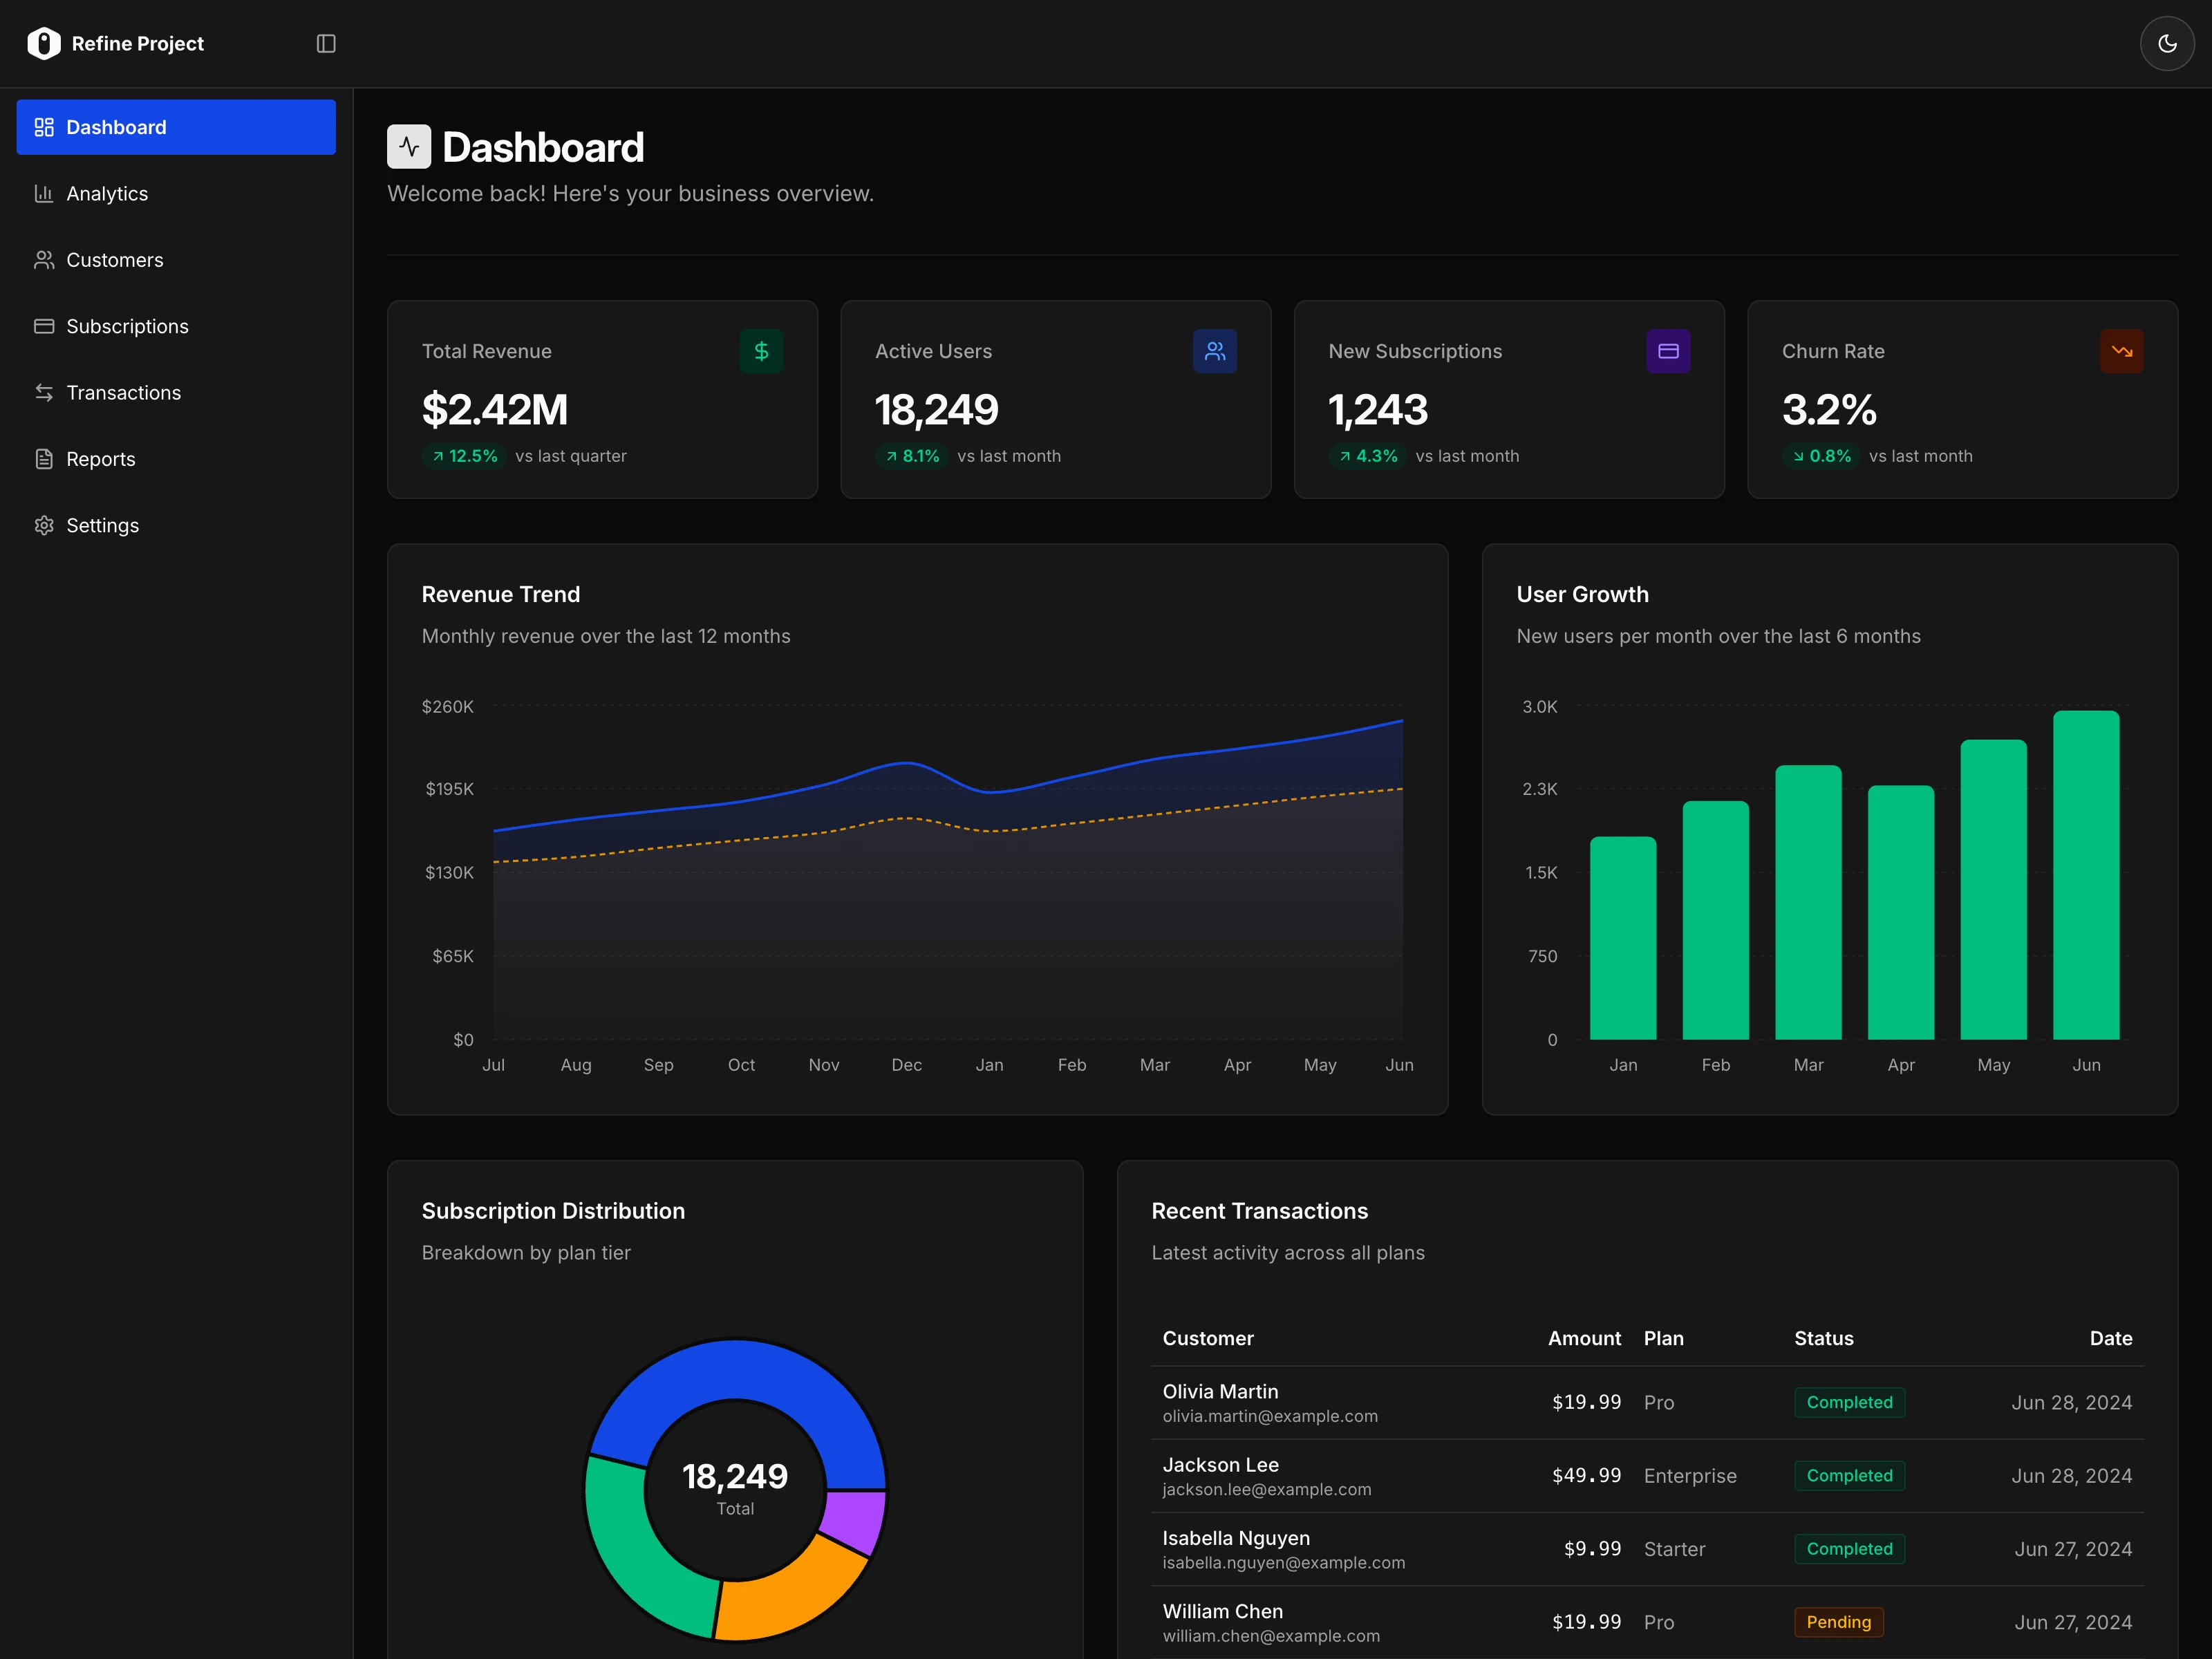Click the users icon on Active Users card

tap(1214, 351)
